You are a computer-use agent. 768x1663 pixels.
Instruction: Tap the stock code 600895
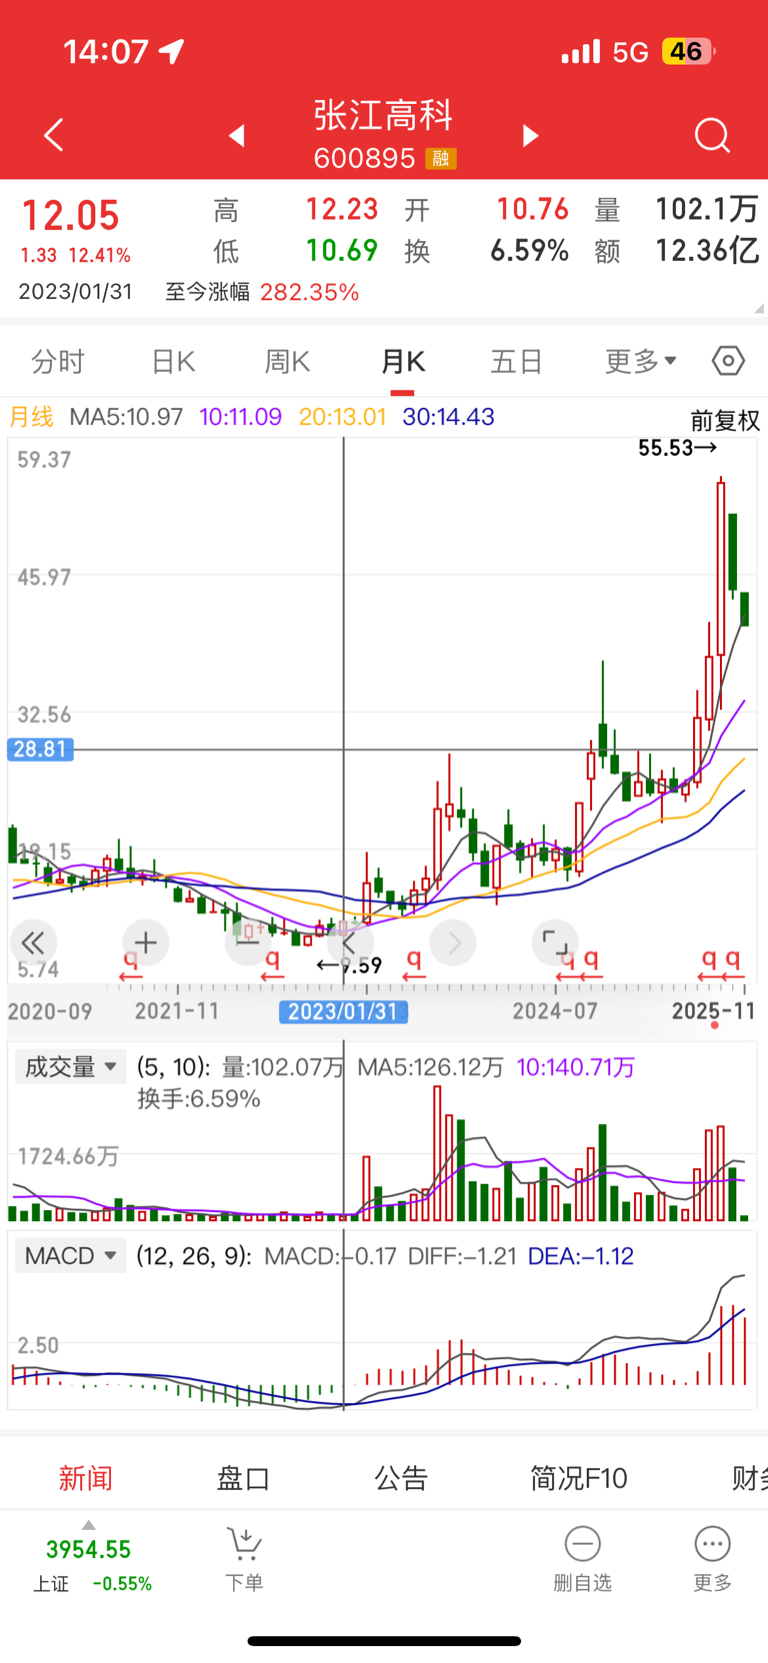pyautogui.click(x=364, y=158)
